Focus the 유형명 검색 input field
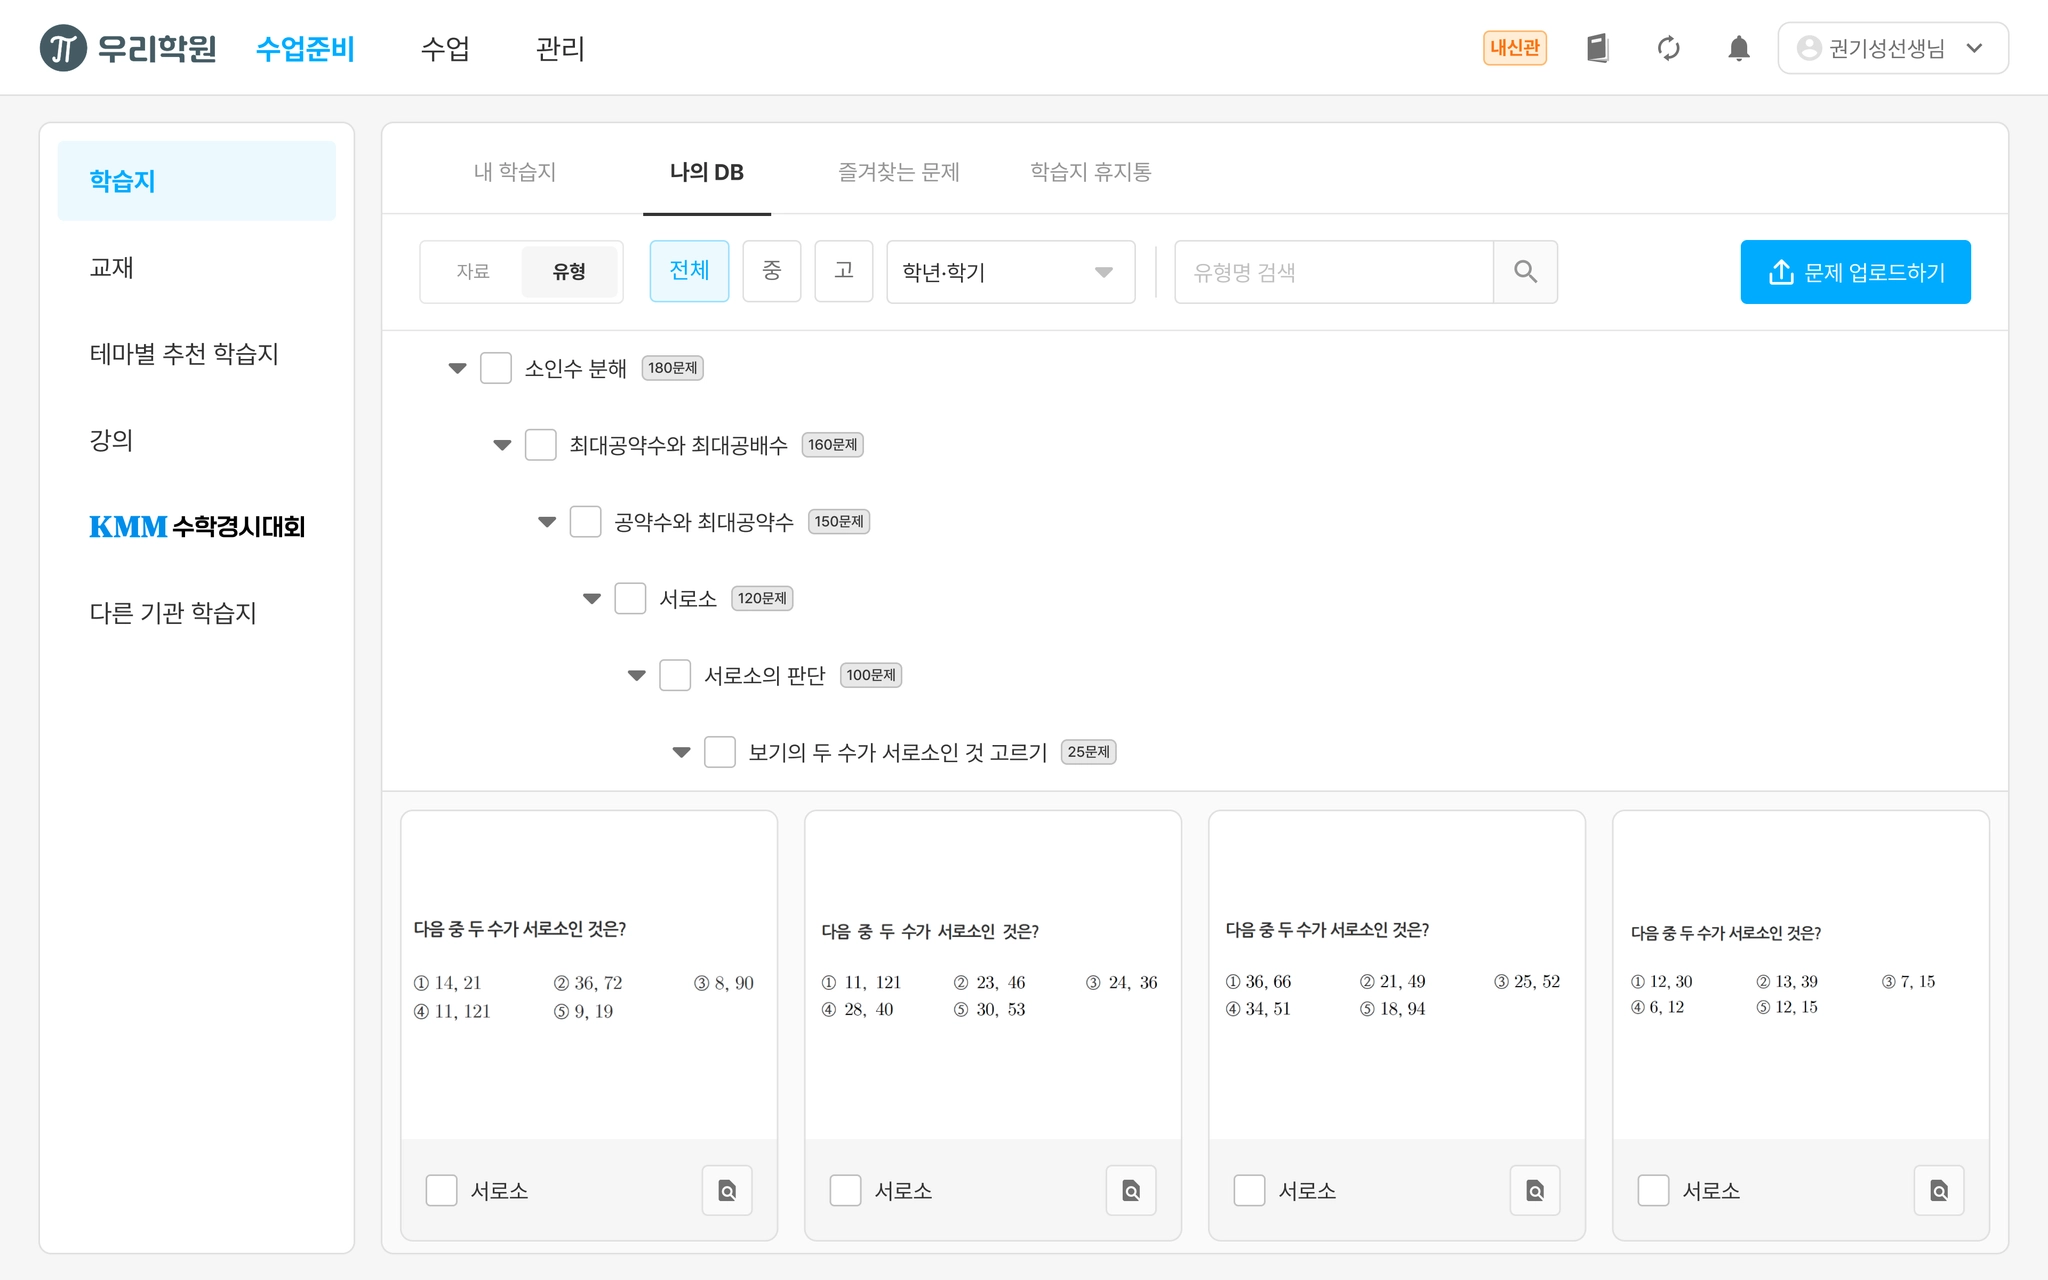The image size is (2048, 1280). tap(1334, 271)
